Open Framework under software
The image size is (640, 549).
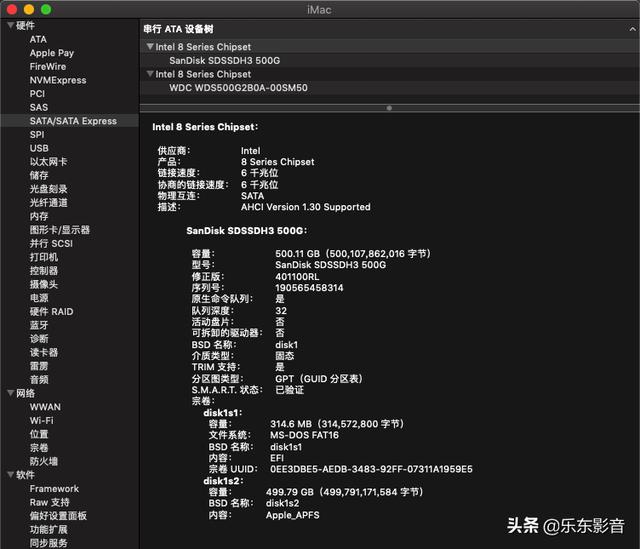pyautogui.click(x=54, y=489)
